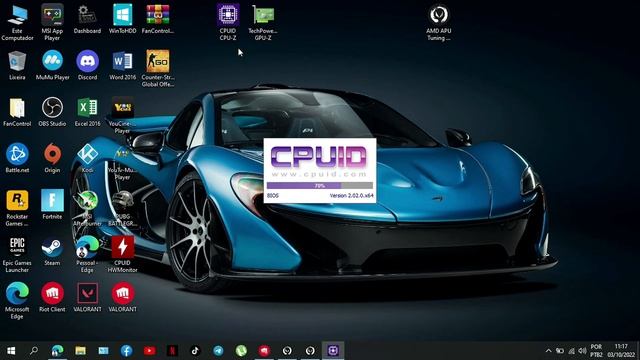Open the volume control in tray

point(582,351)
